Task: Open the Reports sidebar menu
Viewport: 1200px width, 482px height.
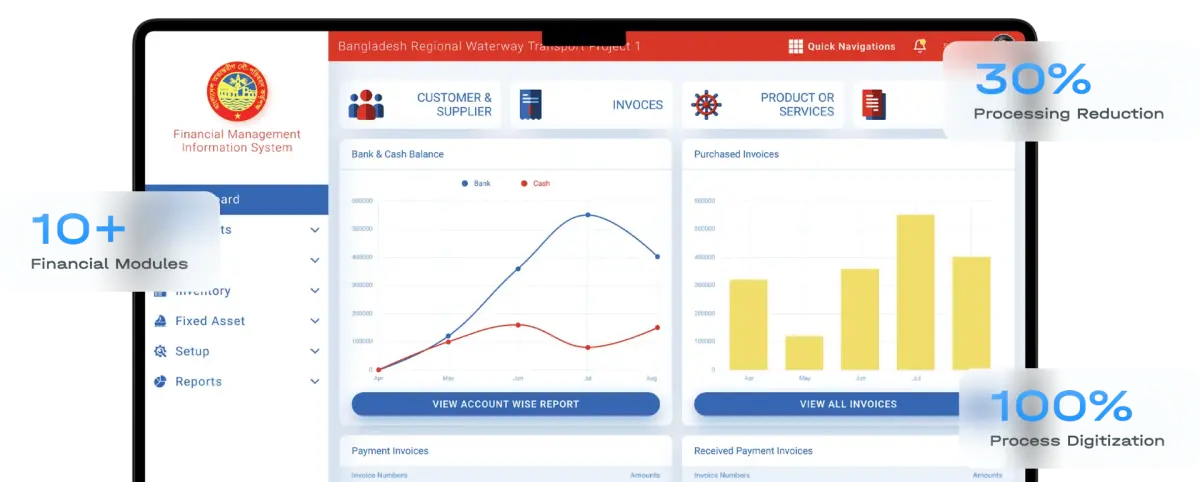Action: pos(237,381)
